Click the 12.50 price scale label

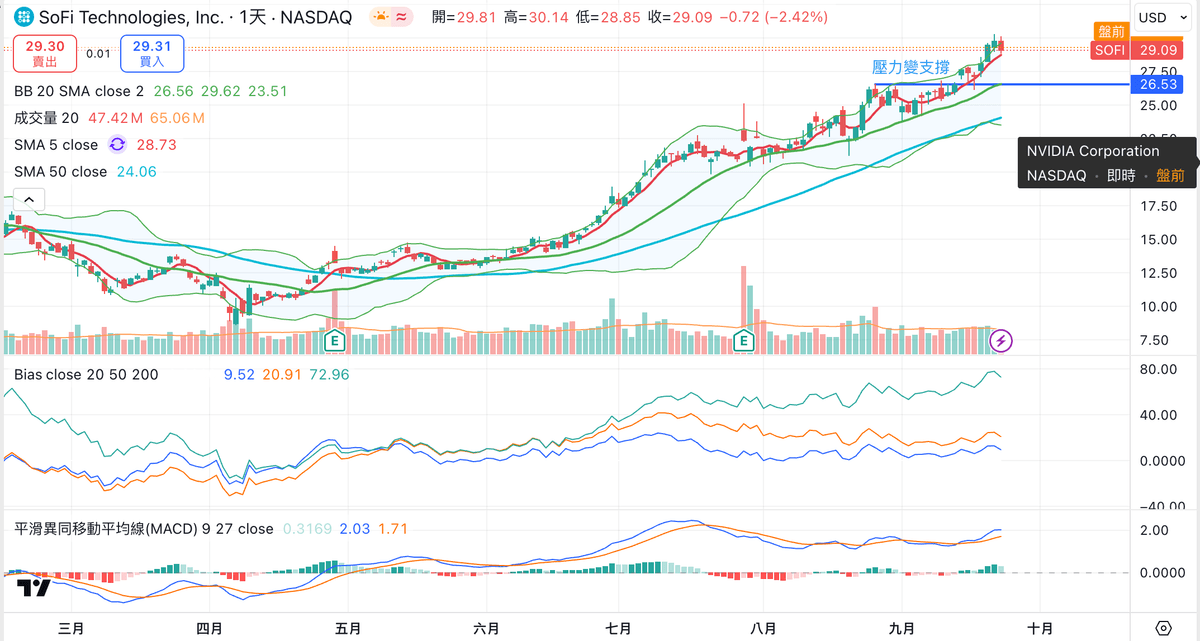(x=1158, y=273)
